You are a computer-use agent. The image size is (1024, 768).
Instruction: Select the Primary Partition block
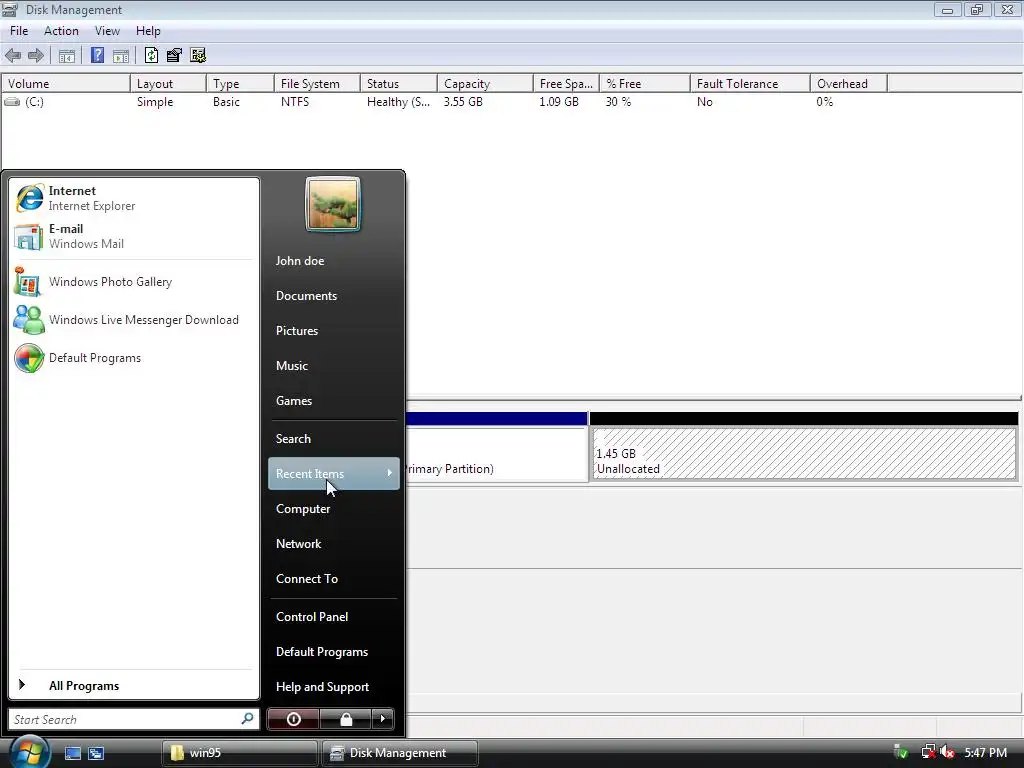[496, 454]
